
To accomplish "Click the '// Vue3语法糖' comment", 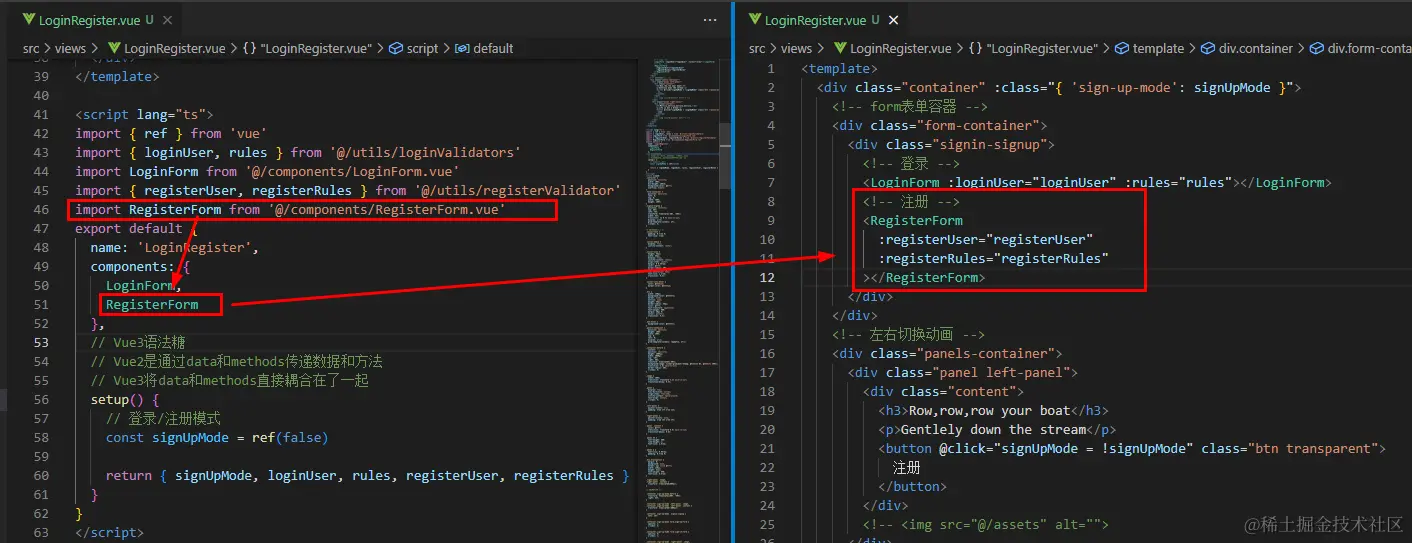I will pyautogui.click(x=138, y=343).
